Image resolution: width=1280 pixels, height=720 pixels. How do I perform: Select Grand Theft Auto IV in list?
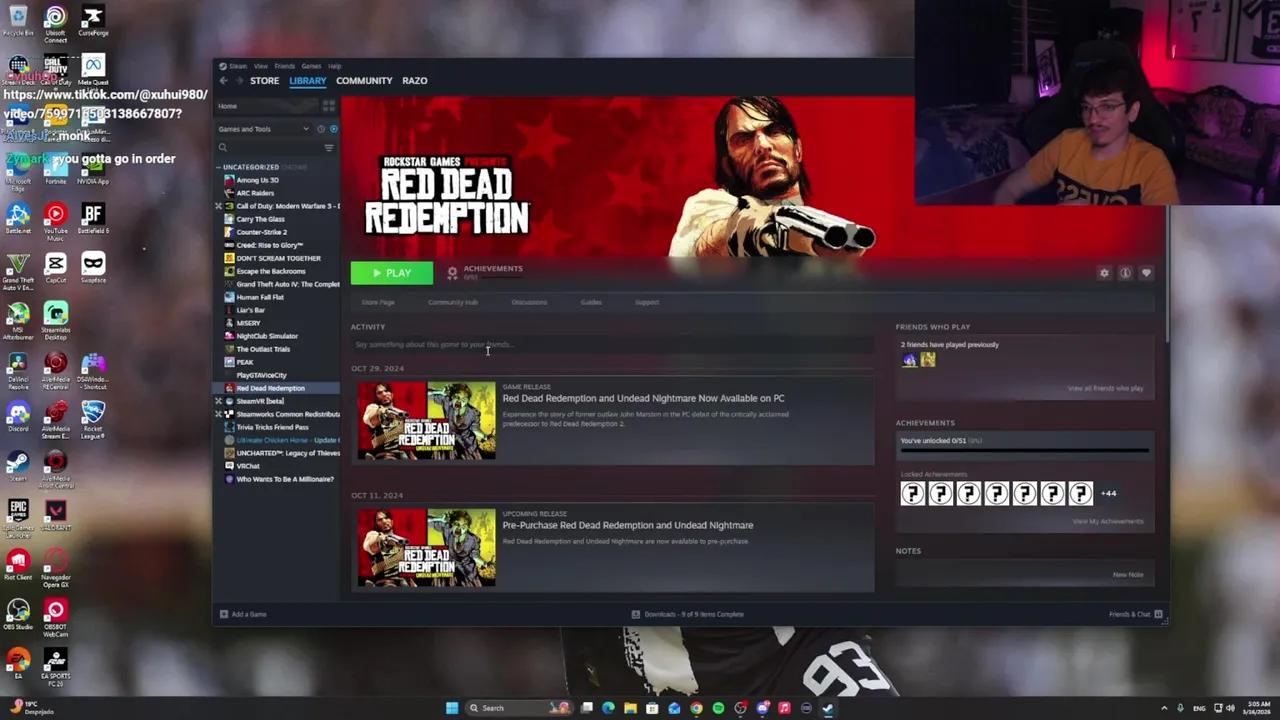tap(288, 284)
